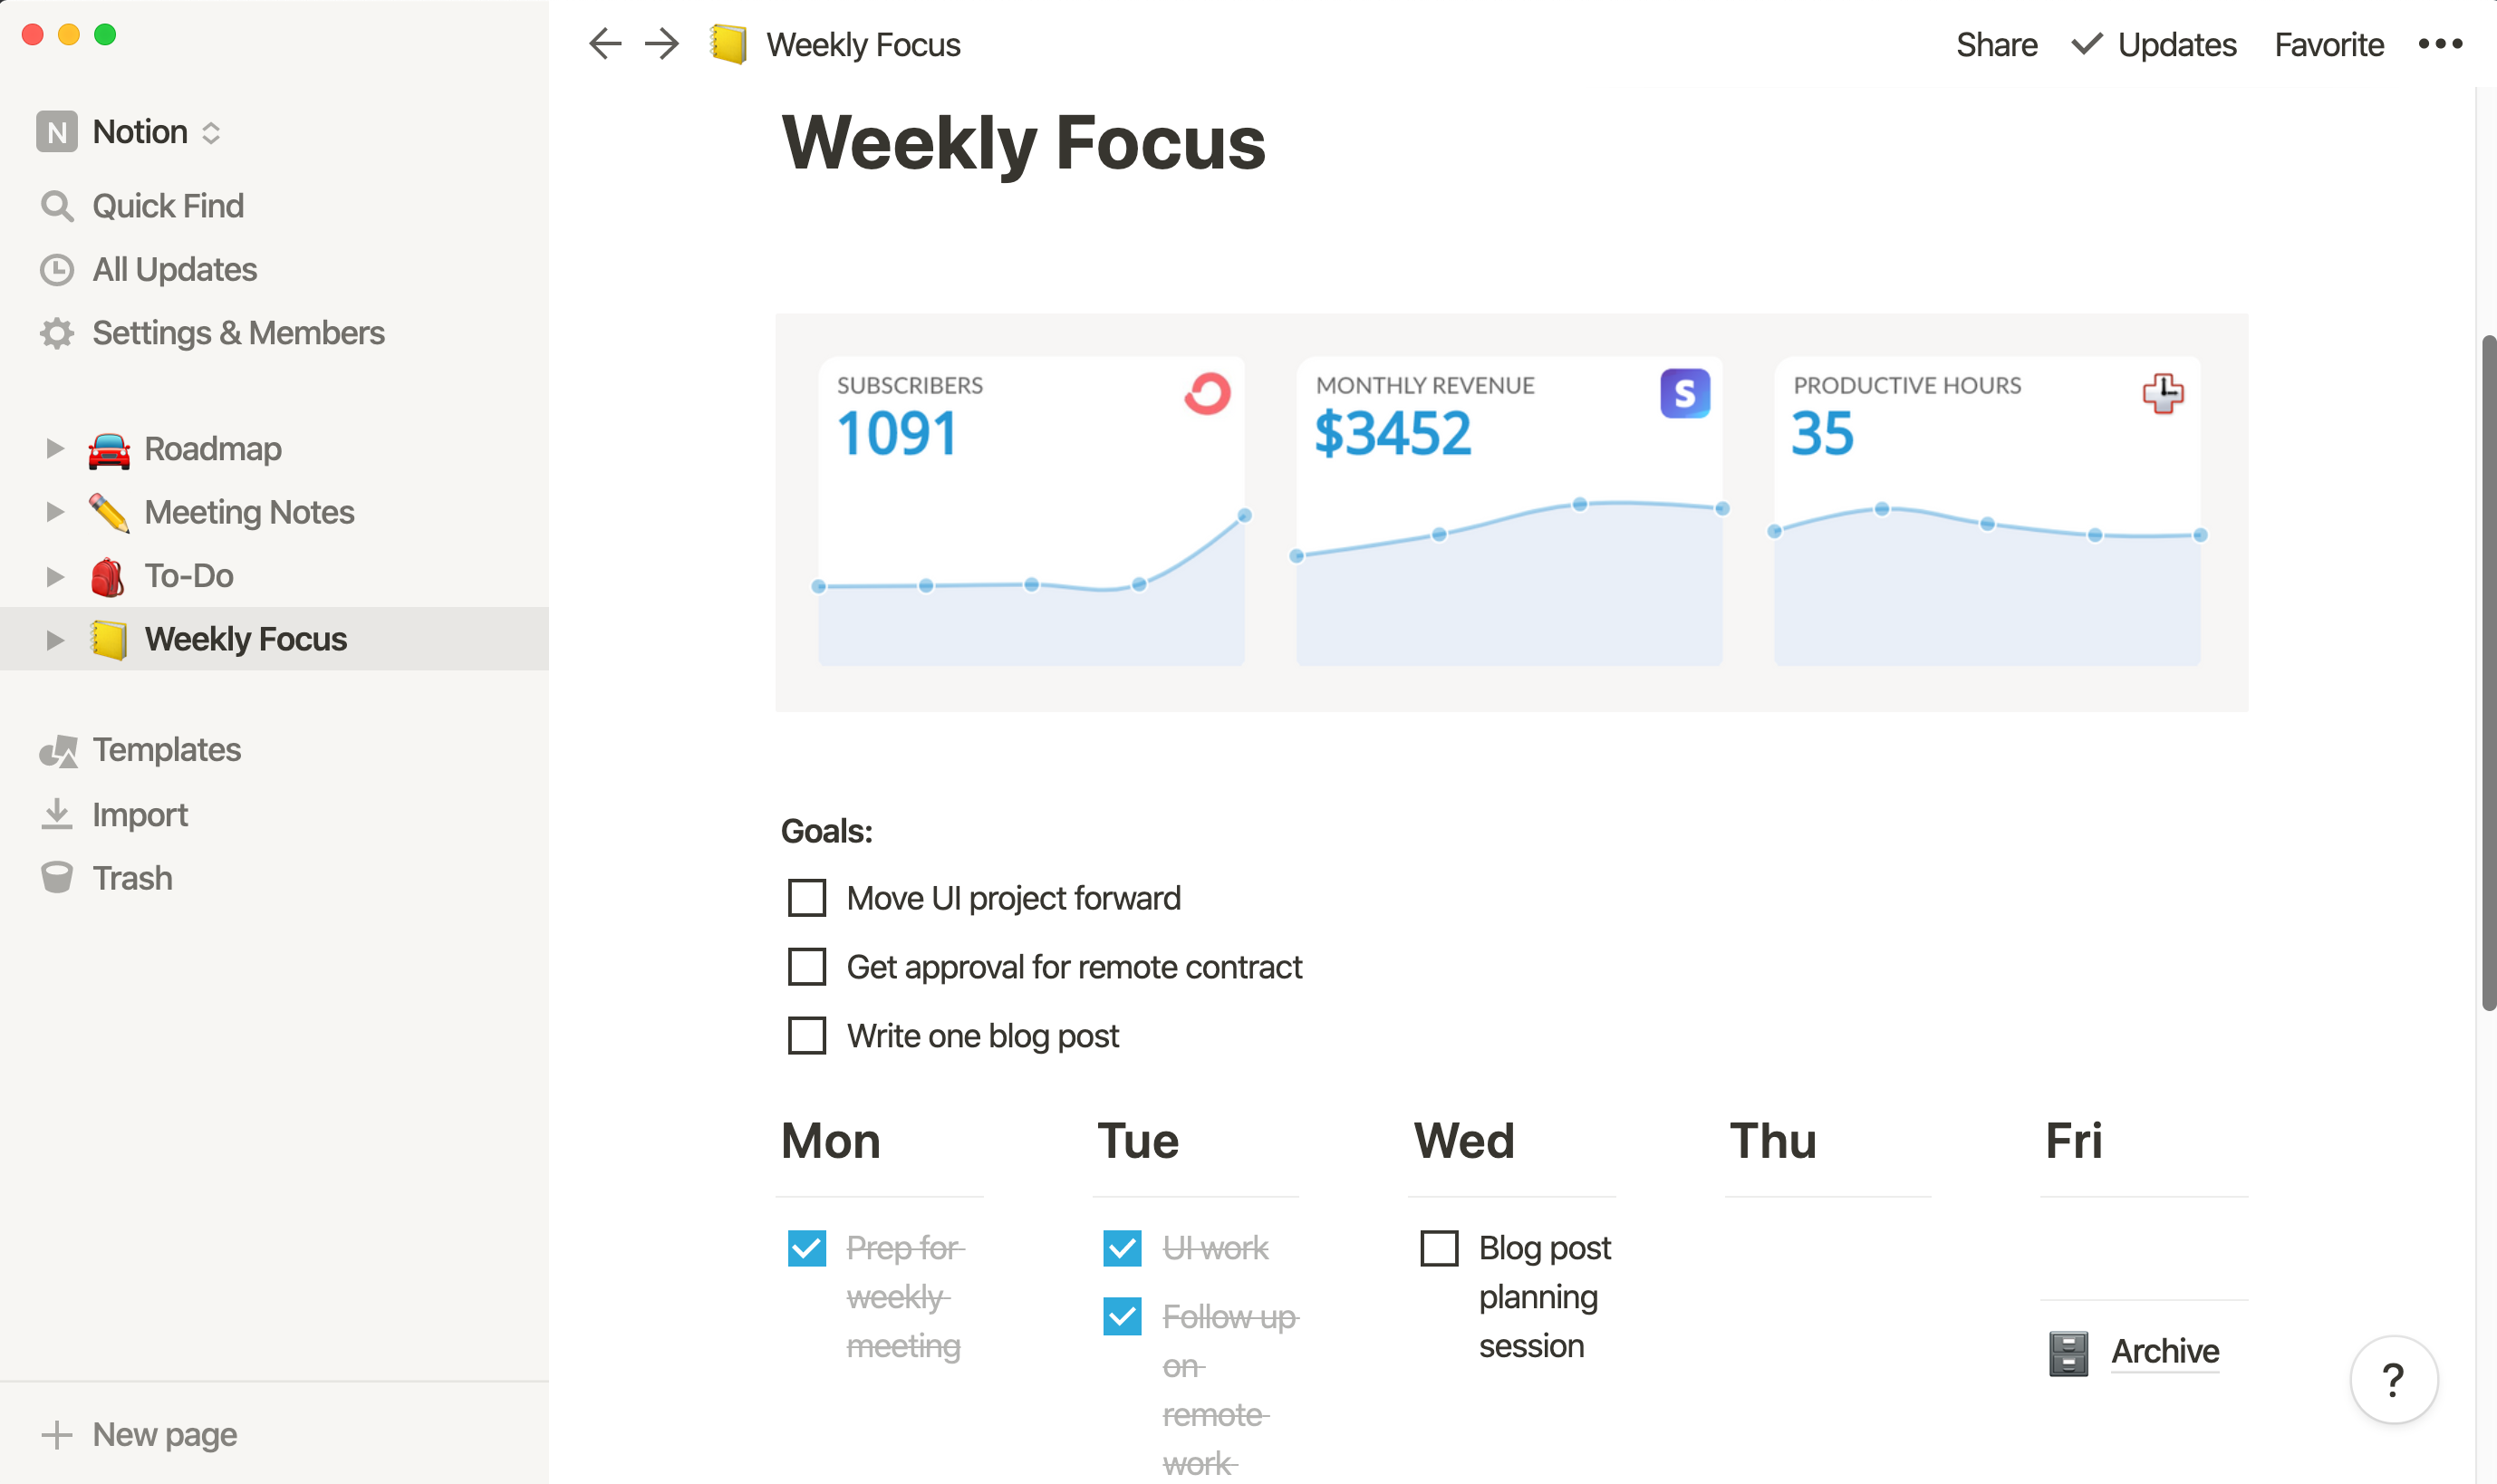Toggle the Get approval for remote contract checkbox
Screen dimensions: 2497x1484
(x=807, y=965)
